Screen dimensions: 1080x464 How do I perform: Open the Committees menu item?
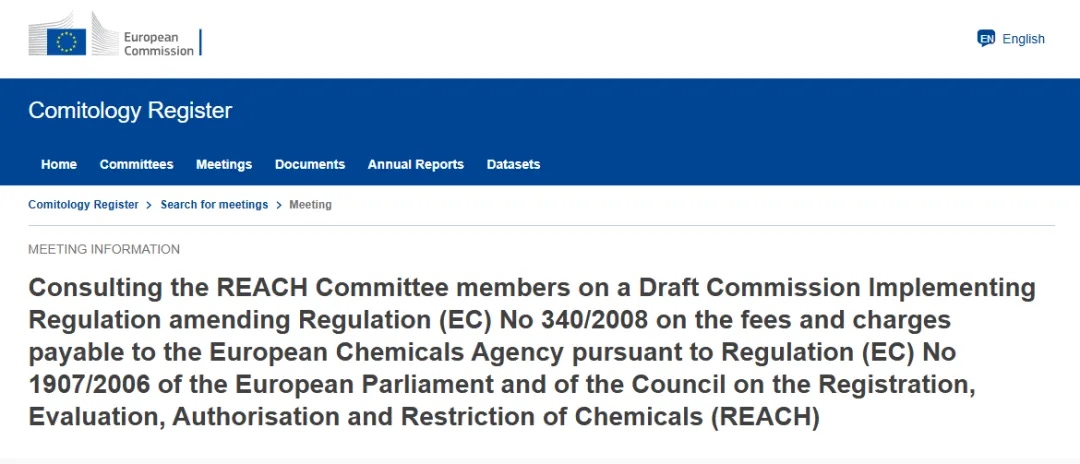pos(136,165)
